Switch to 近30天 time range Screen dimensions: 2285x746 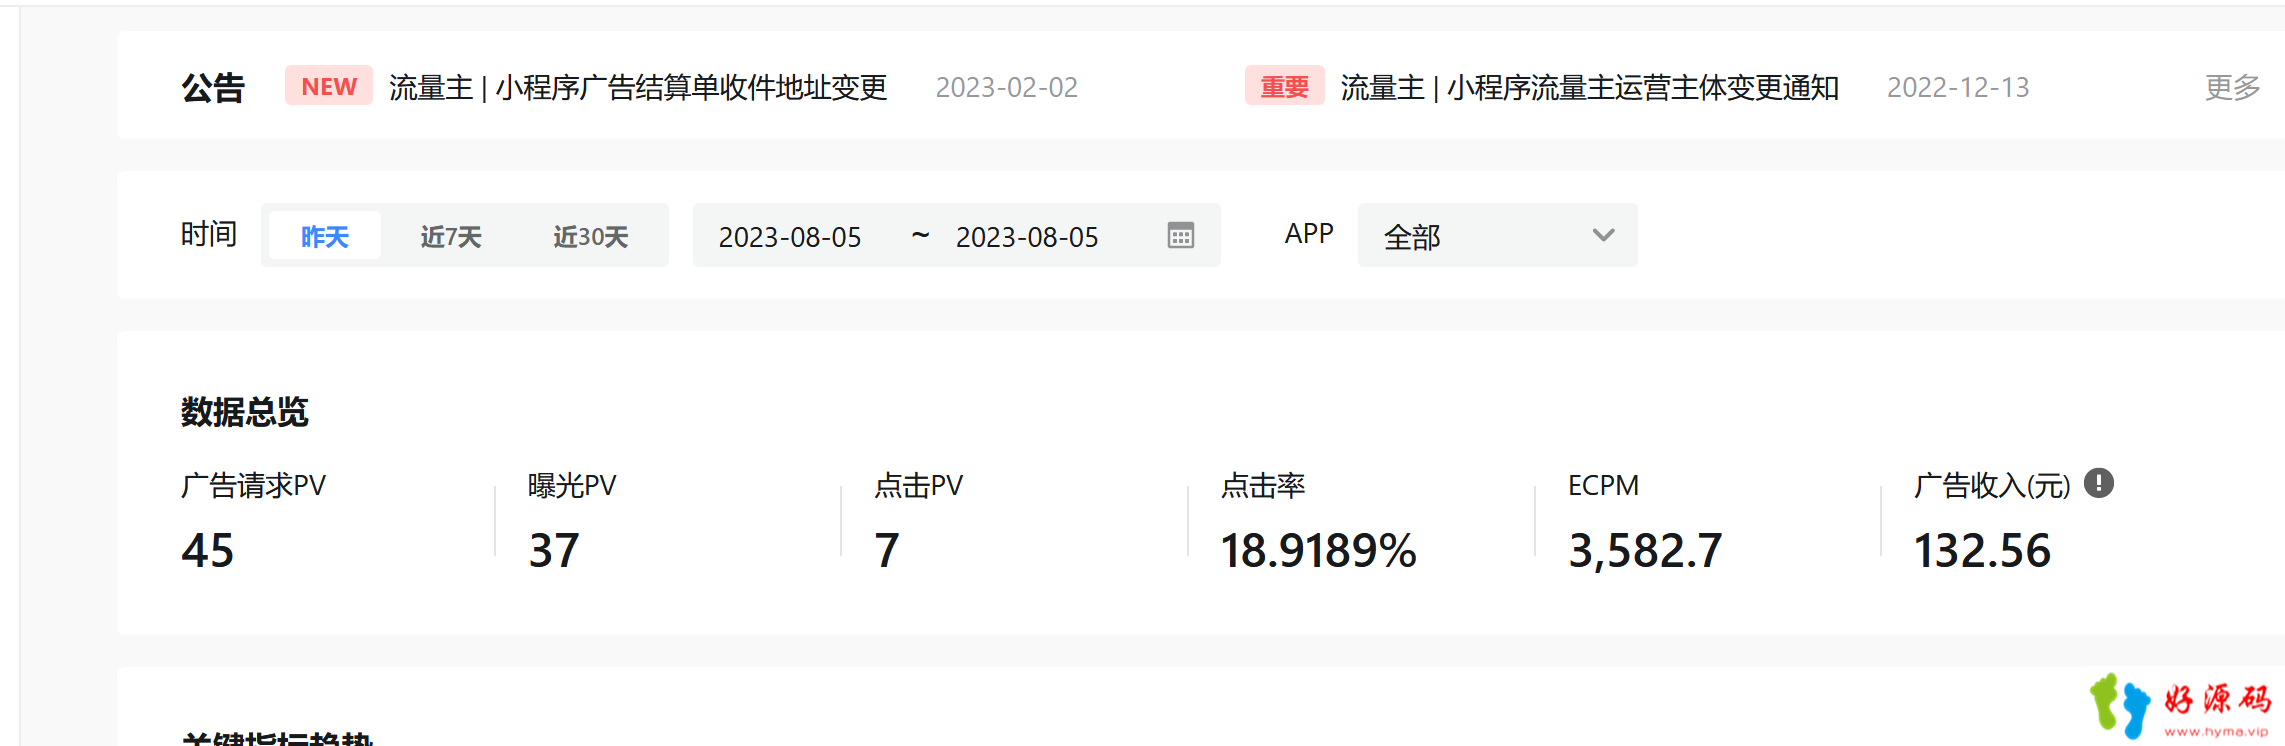[x=590, y=236]
